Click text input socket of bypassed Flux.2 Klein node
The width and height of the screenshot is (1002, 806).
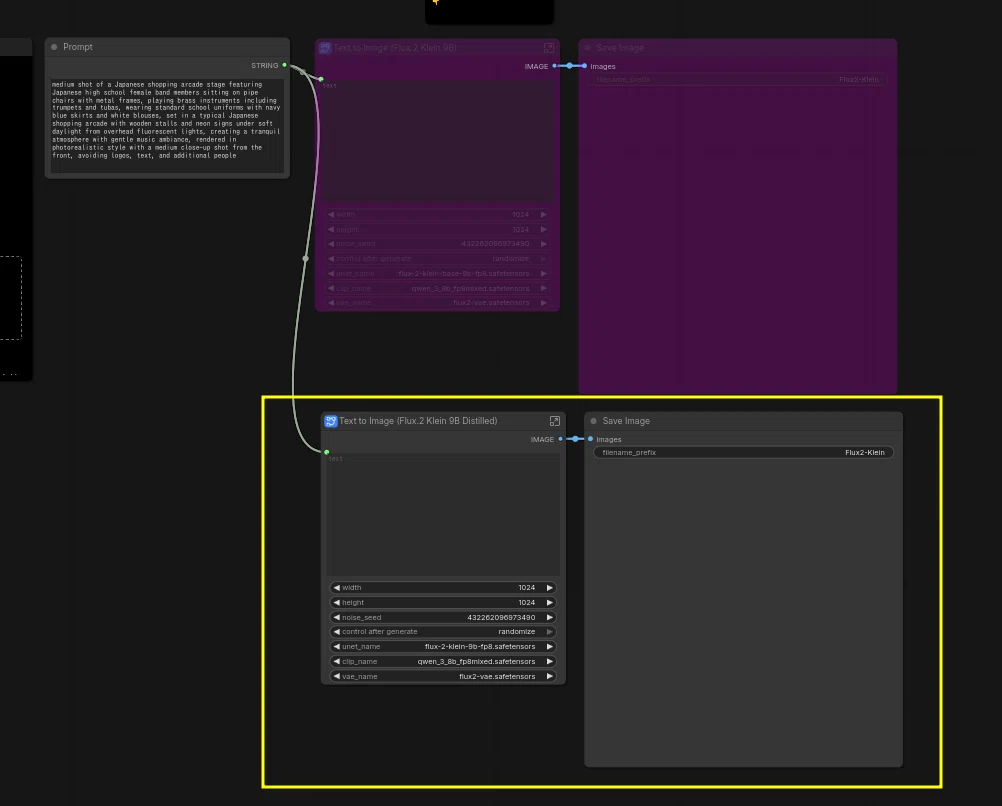click(321, 79)
